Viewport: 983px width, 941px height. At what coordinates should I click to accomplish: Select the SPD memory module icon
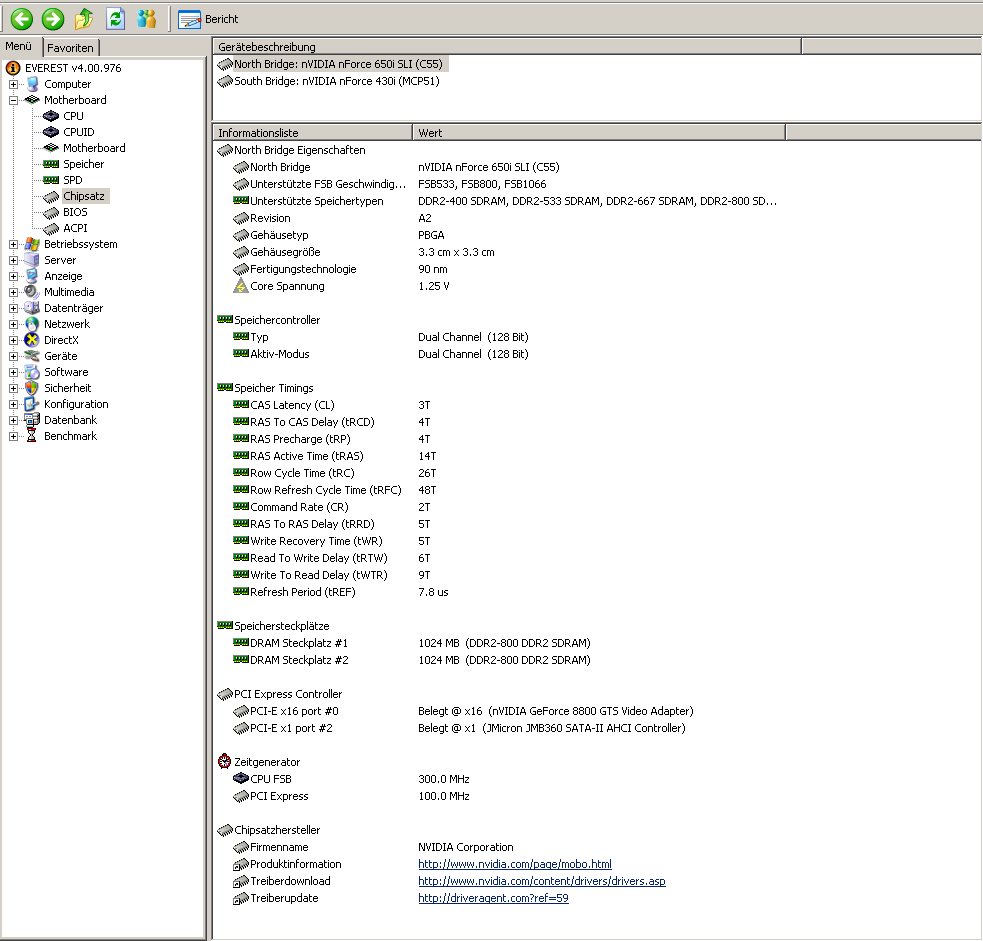pos(51,180)
